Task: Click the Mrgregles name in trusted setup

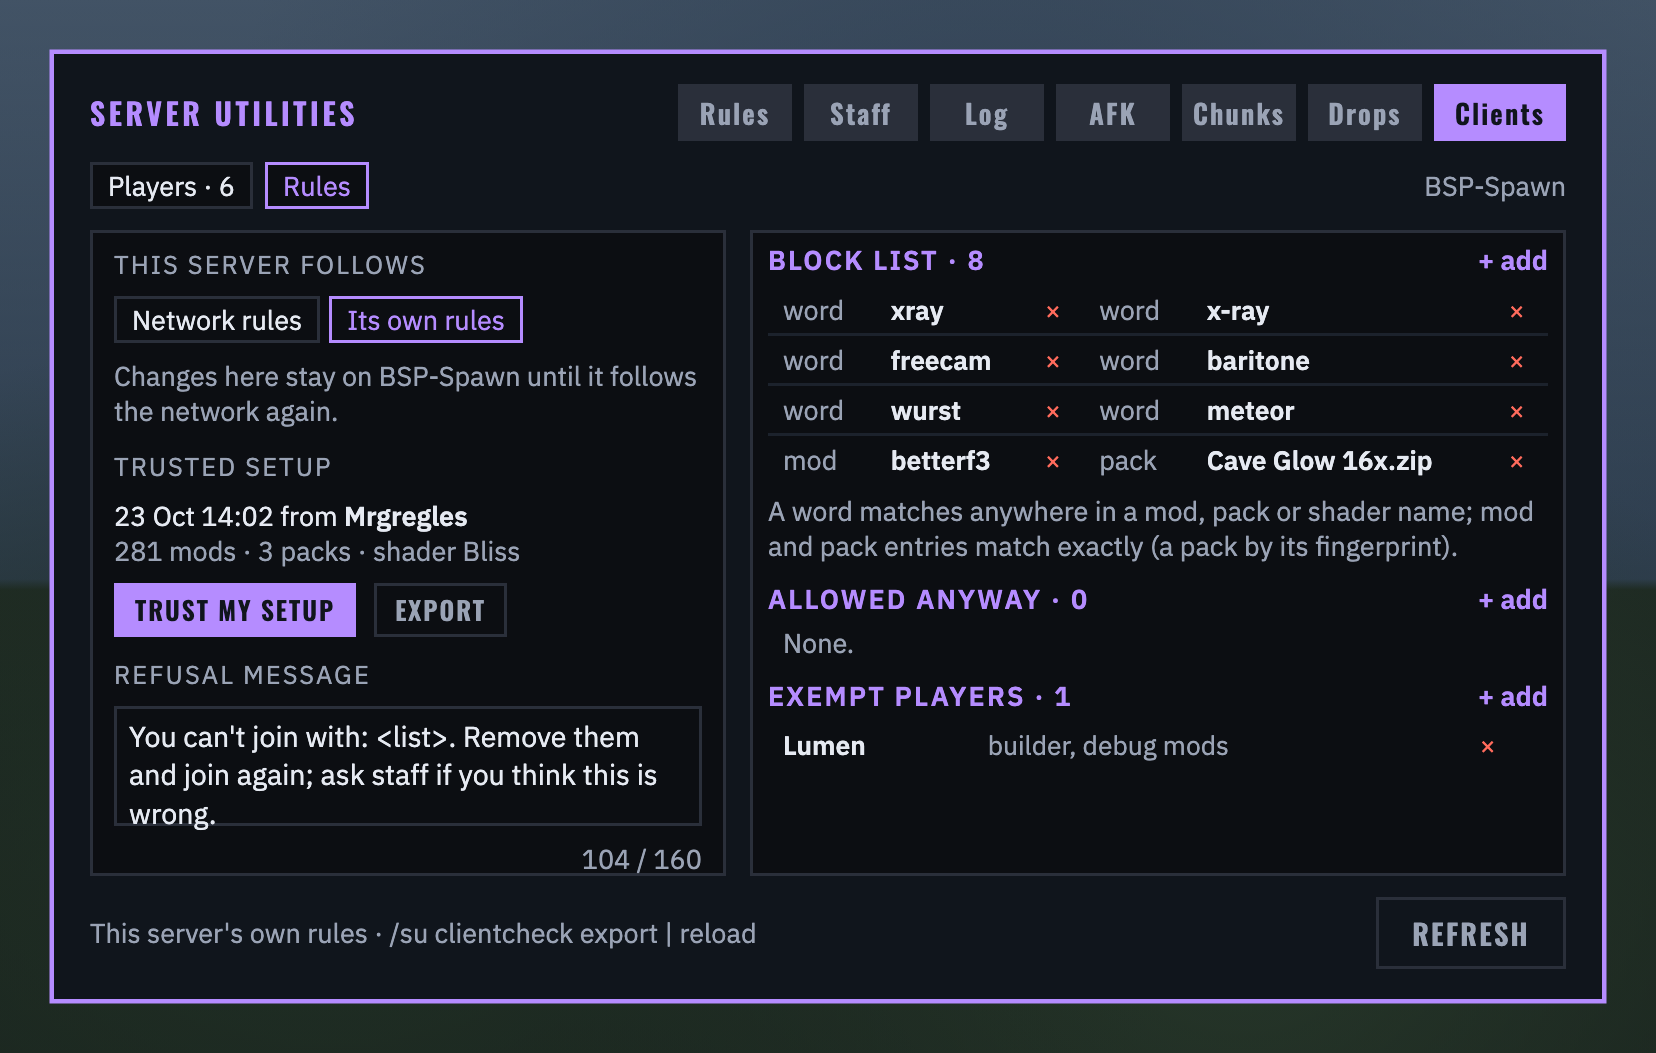Action: (406, 517)
